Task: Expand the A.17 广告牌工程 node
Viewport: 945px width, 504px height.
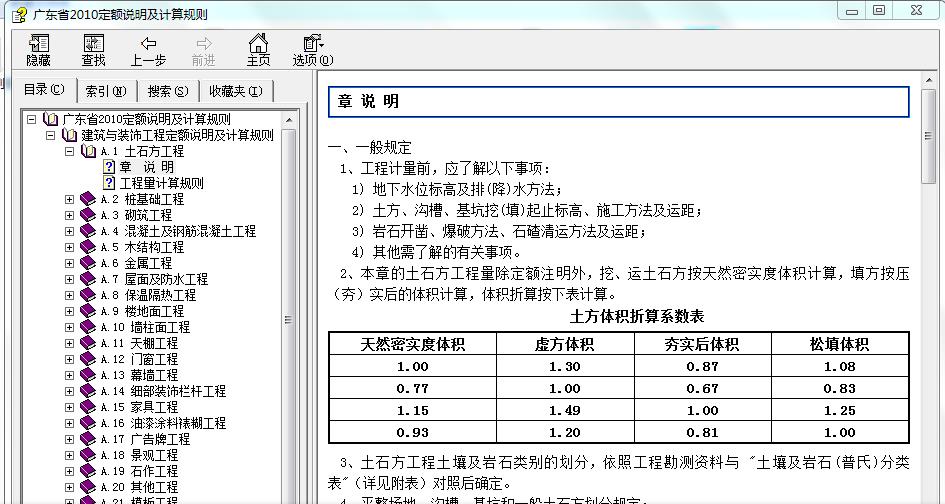Action: pyautogui.click(x=69, y=439)
